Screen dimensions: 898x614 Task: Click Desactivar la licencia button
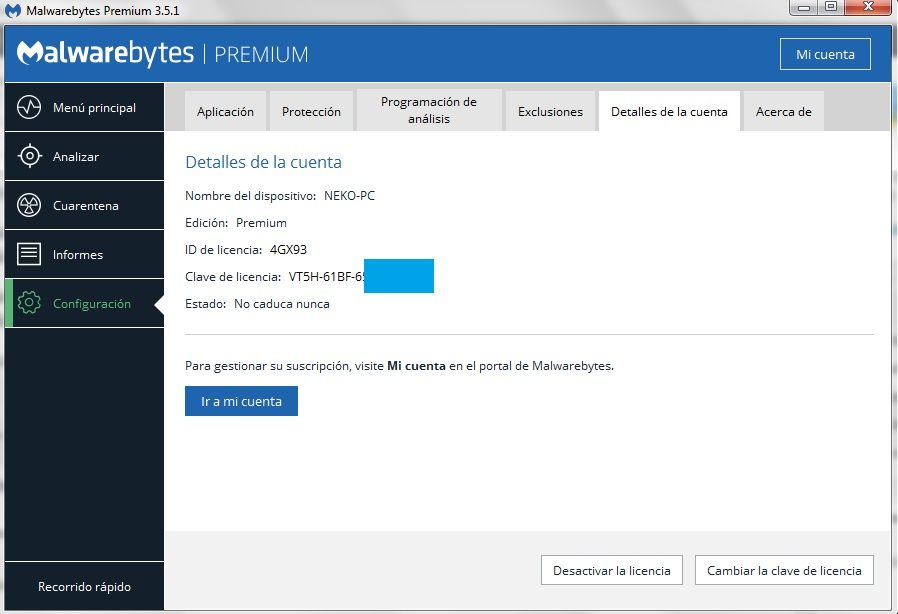click(611, 571)
